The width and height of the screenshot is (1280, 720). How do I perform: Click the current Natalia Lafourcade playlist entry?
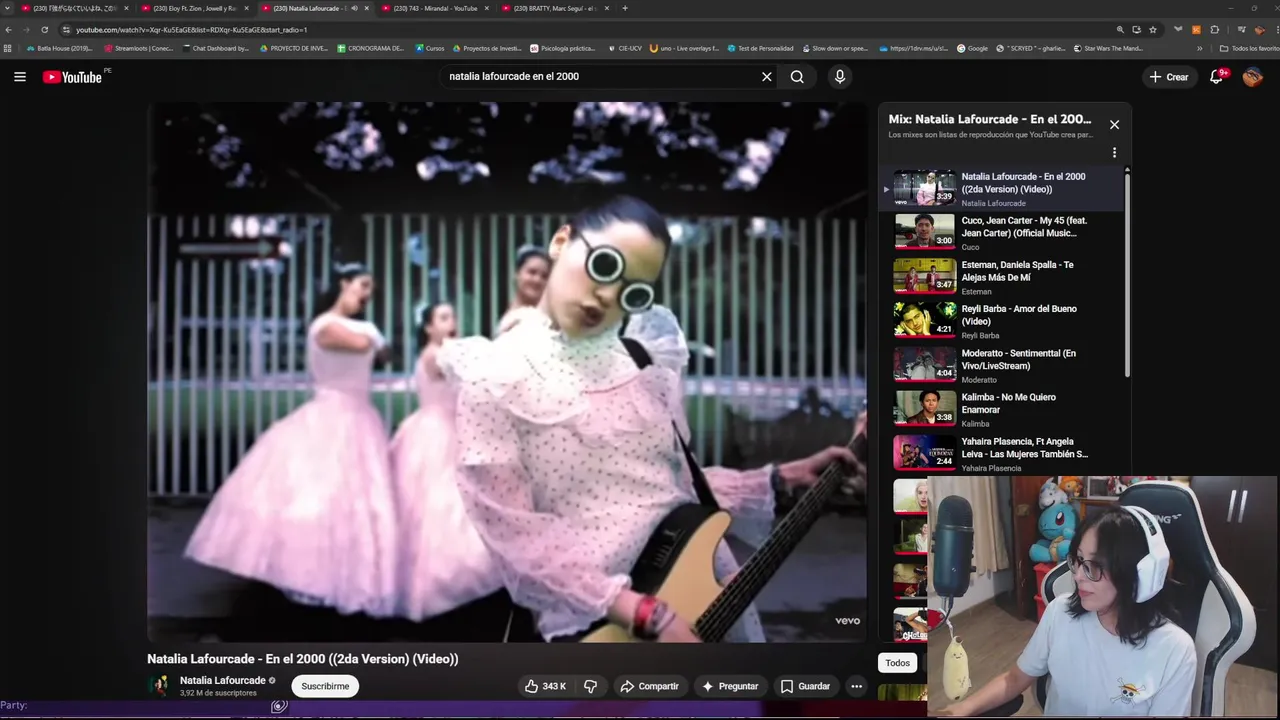pyautogui.click(x=1001, y=188)
